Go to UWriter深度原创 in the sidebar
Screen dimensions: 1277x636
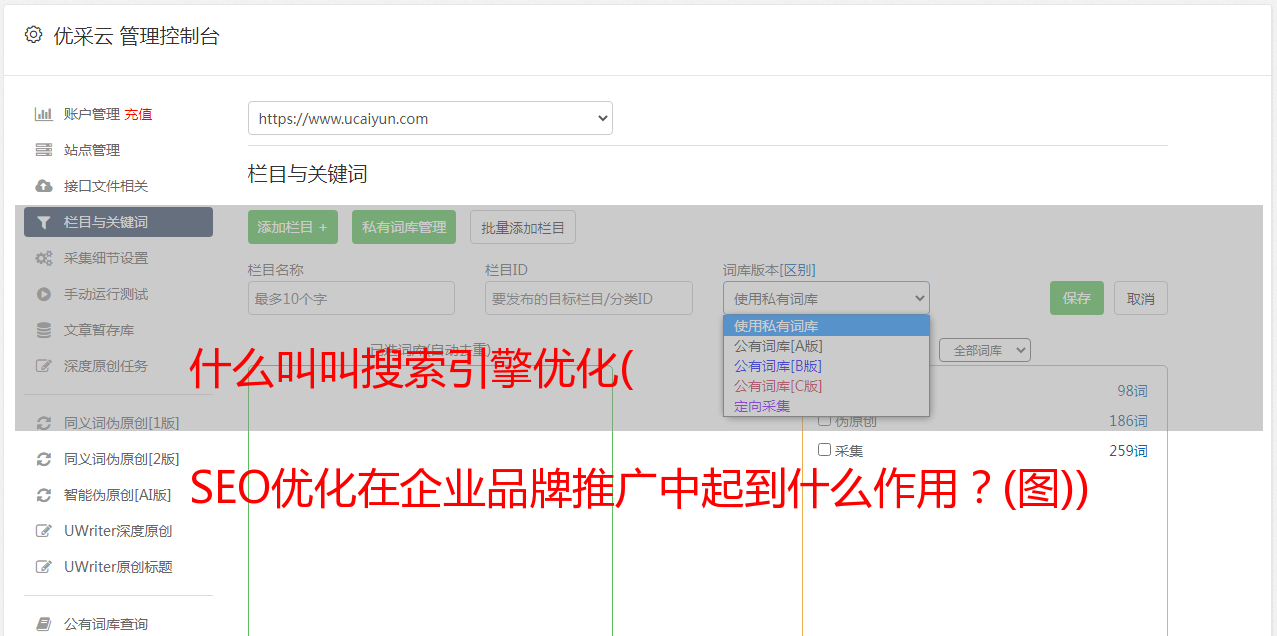[118, 531]
